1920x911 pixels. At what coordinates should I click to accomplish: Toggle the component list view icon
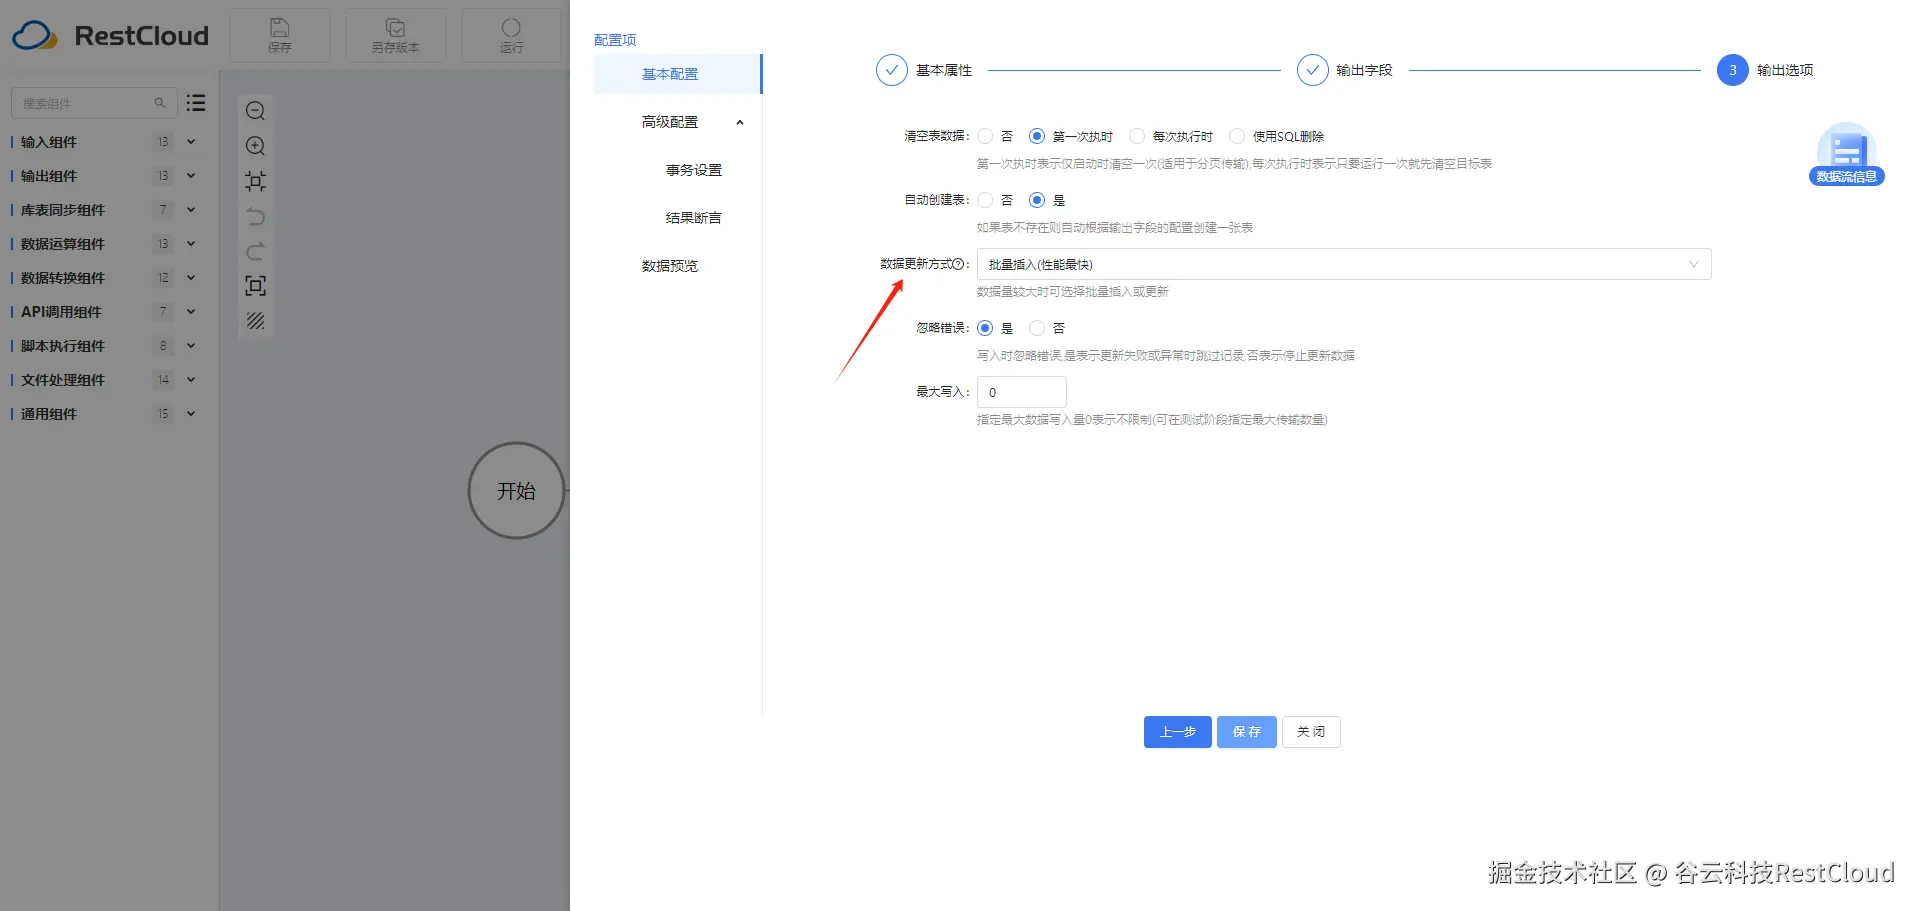point(196,103)
